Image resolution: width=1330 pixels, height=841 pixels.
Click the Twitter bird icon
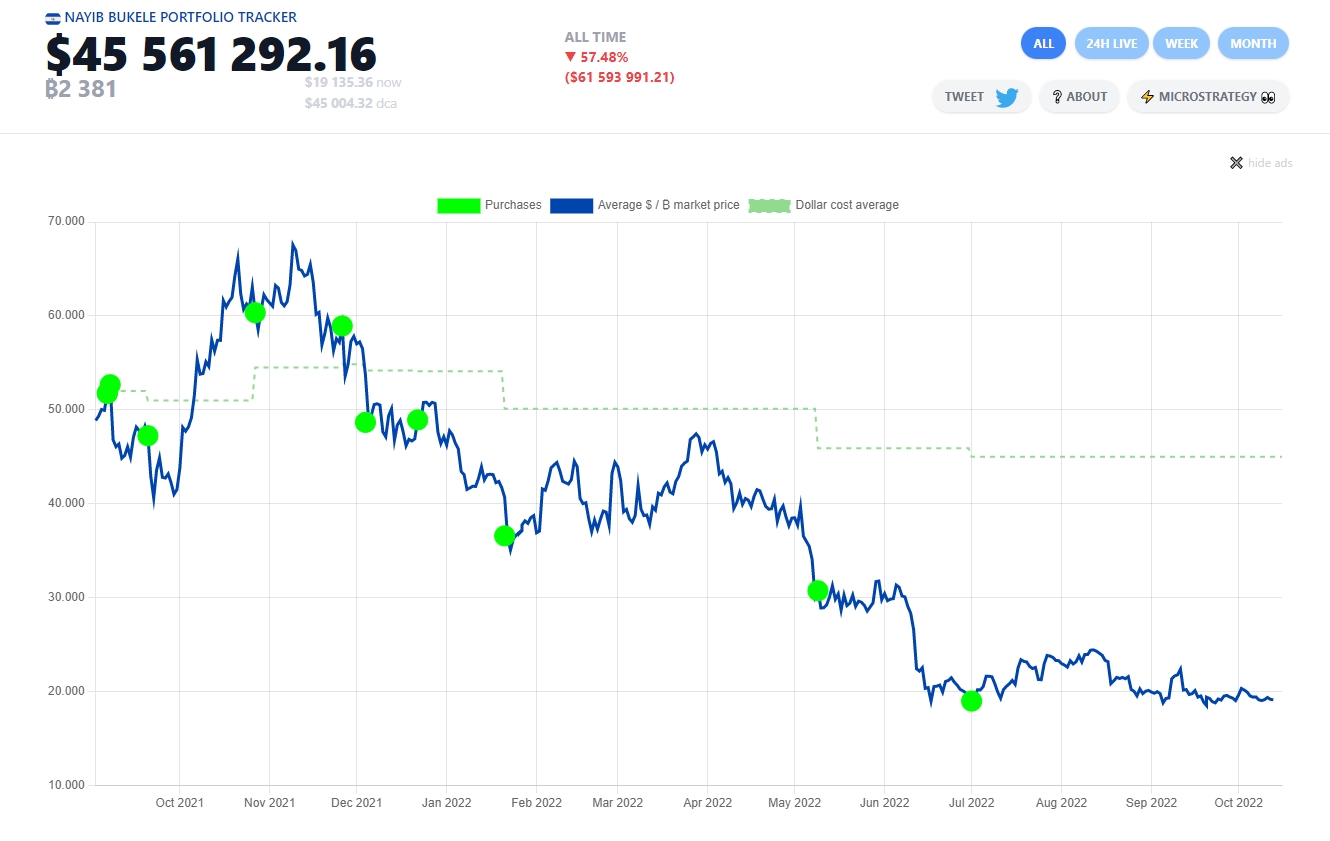tap(1006, 97)
